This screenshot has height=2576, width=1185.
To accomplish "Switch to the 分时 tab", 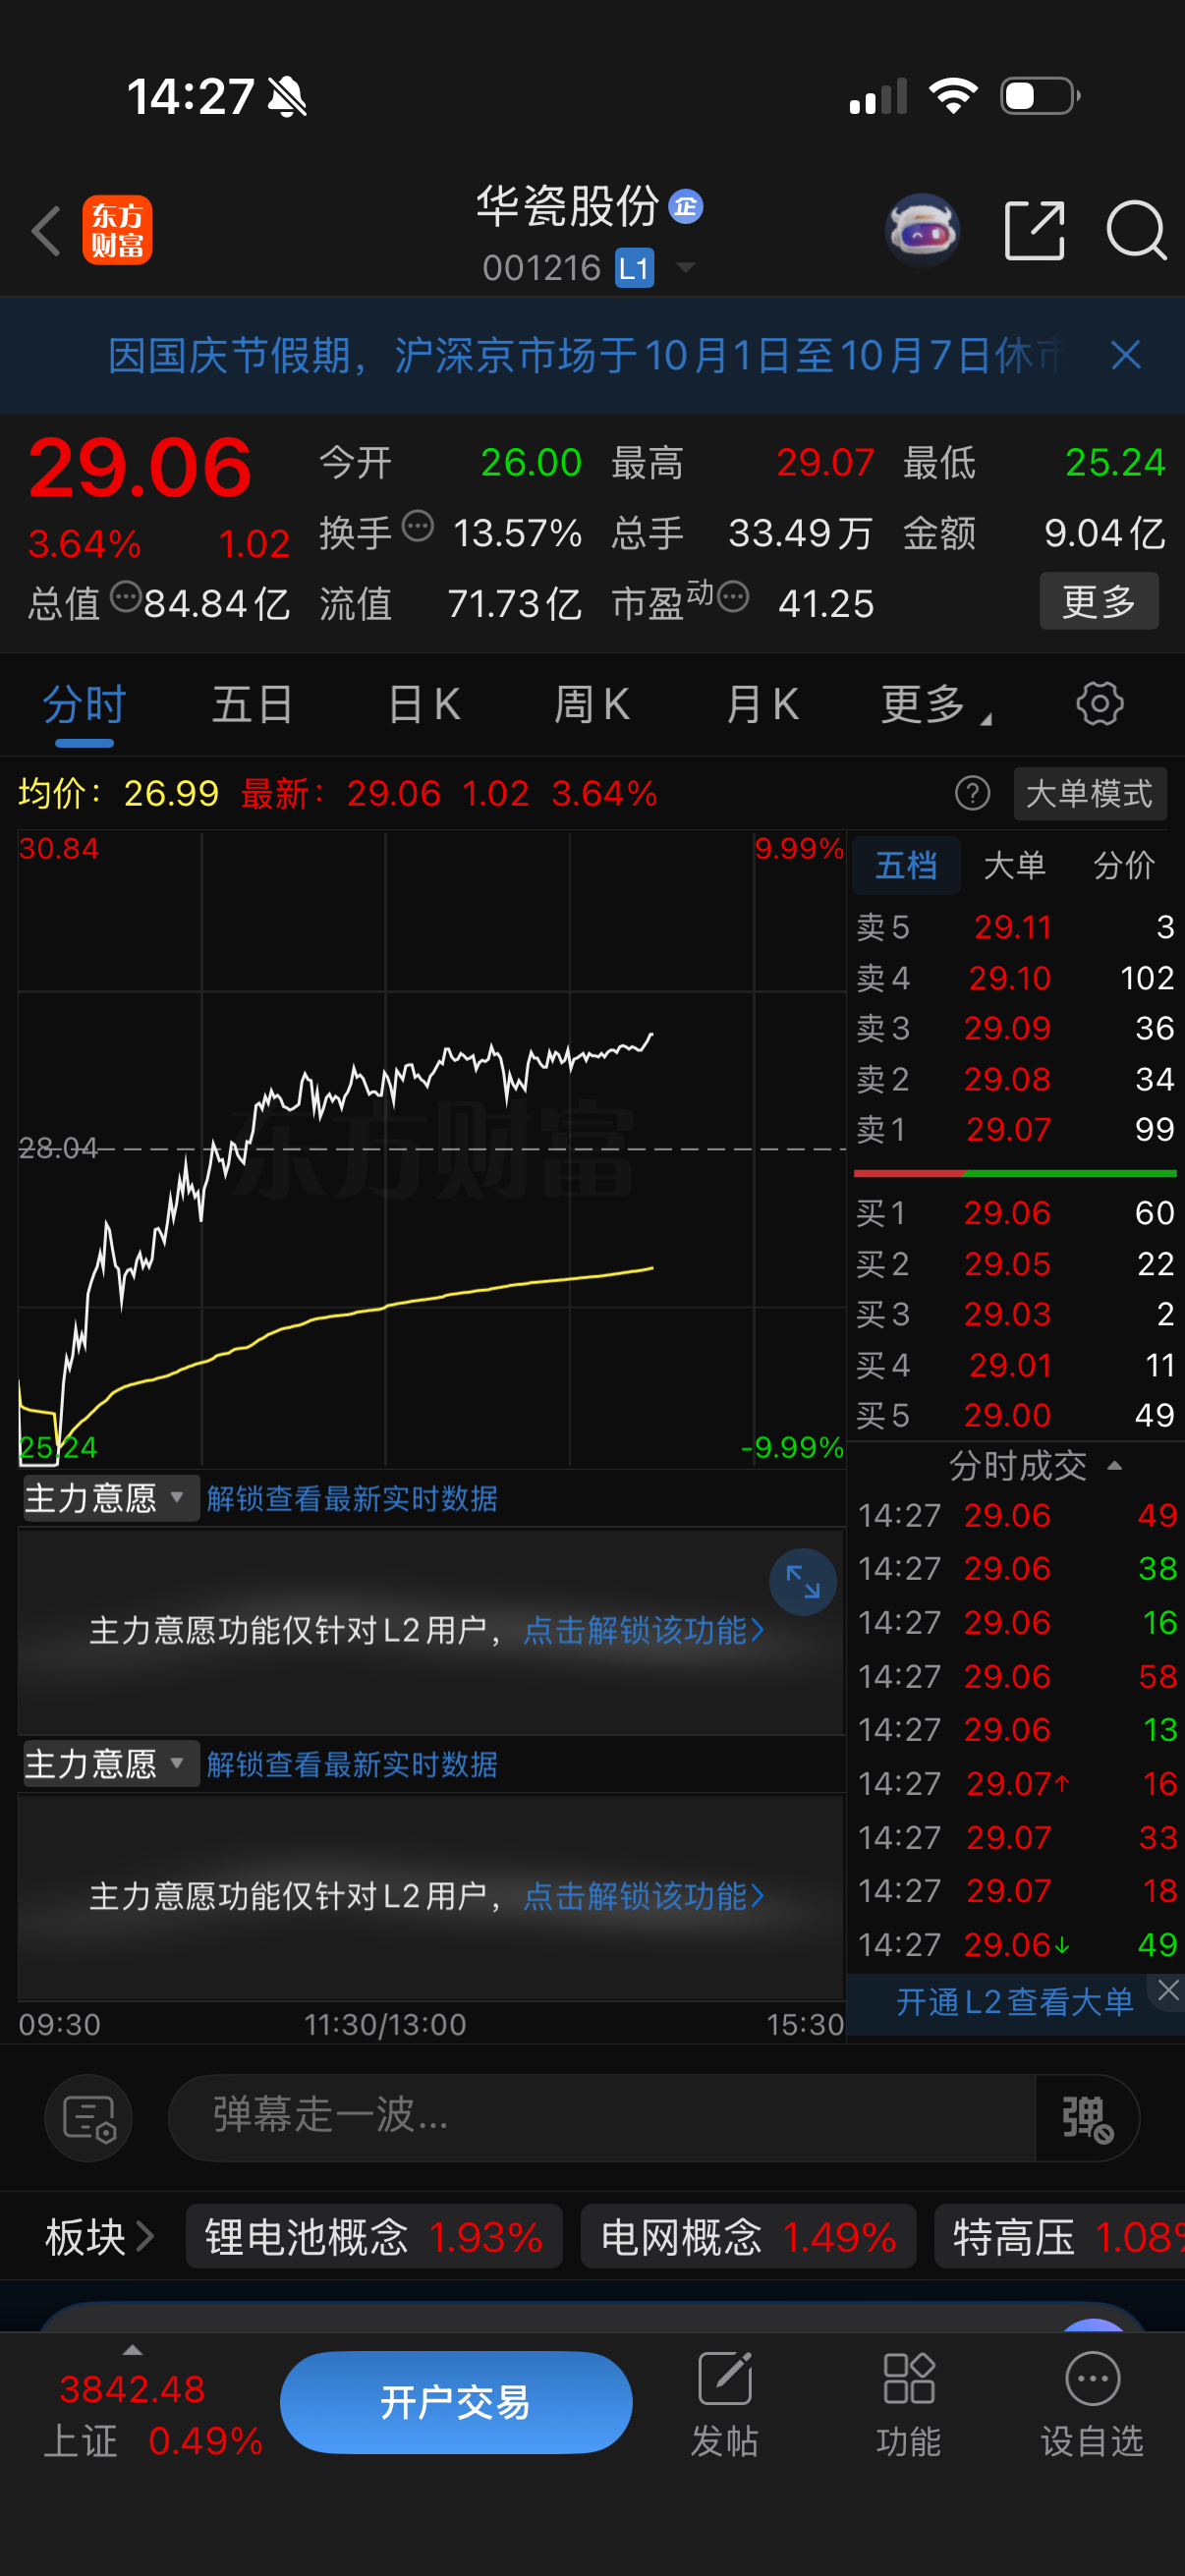I will point(85,705).
